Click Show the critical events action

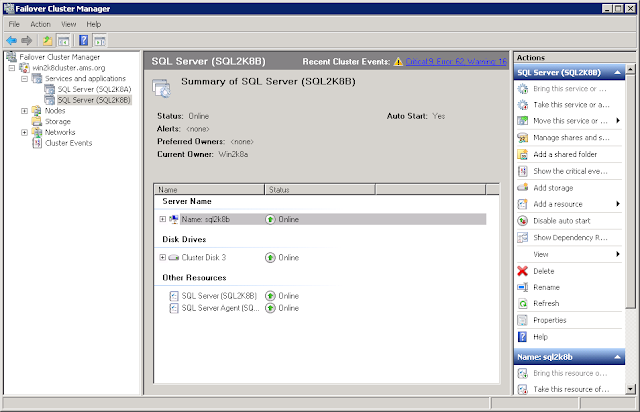569,171
